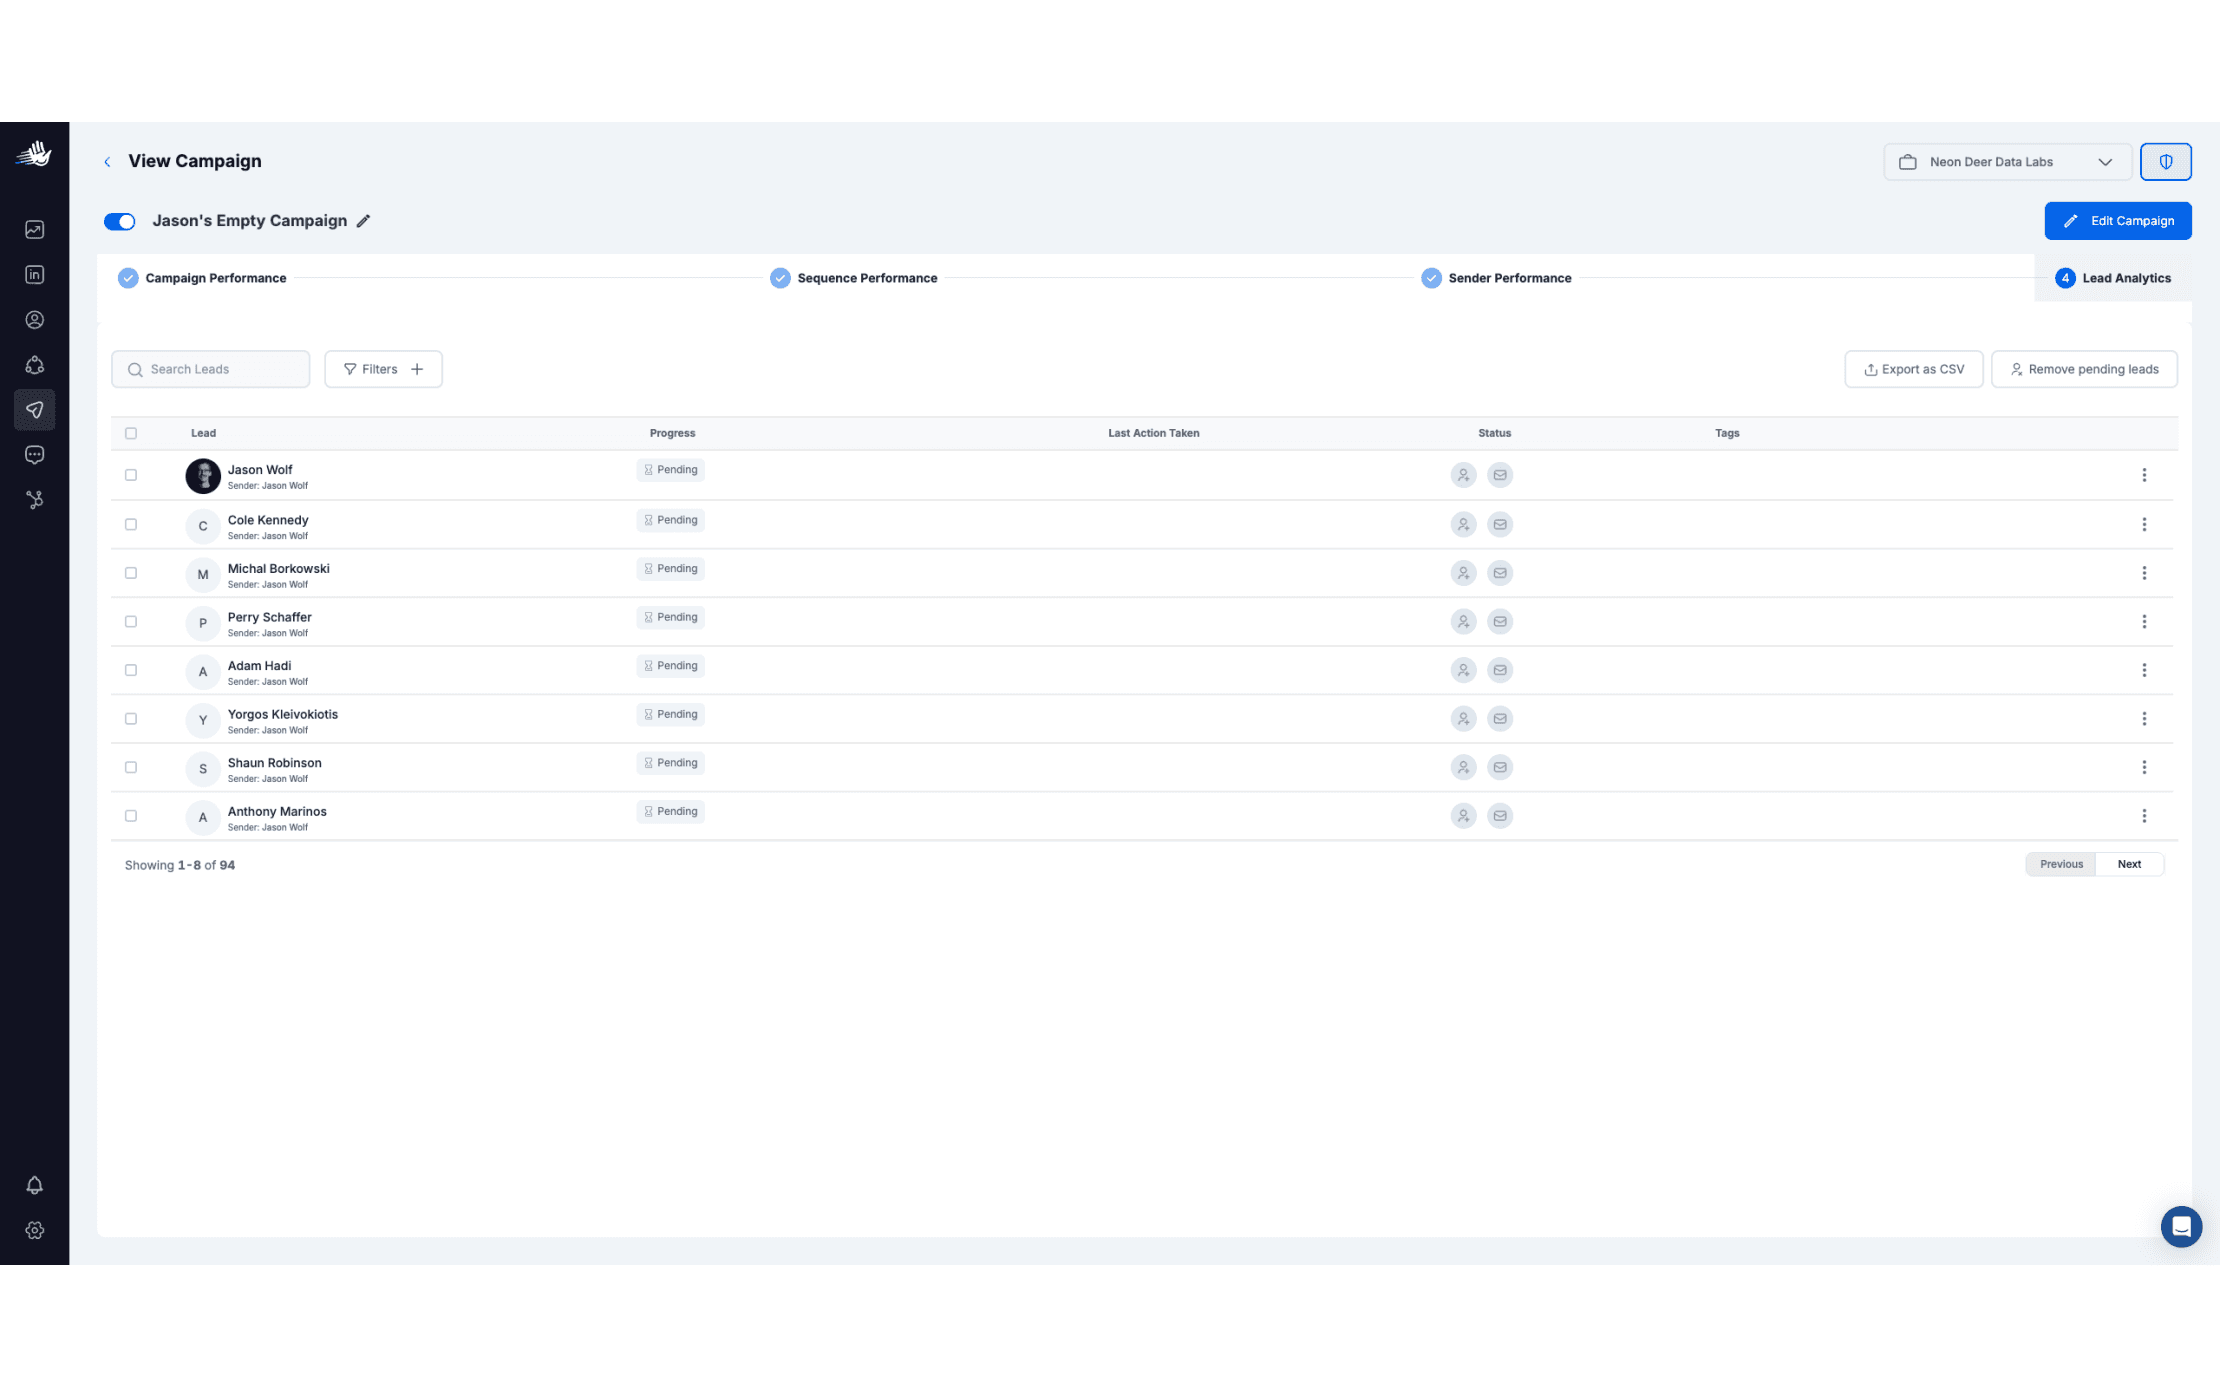2220x1387 pixels.
Task: Go back using the left chevron
Action: pyautogui.click(x=107, y=162)
